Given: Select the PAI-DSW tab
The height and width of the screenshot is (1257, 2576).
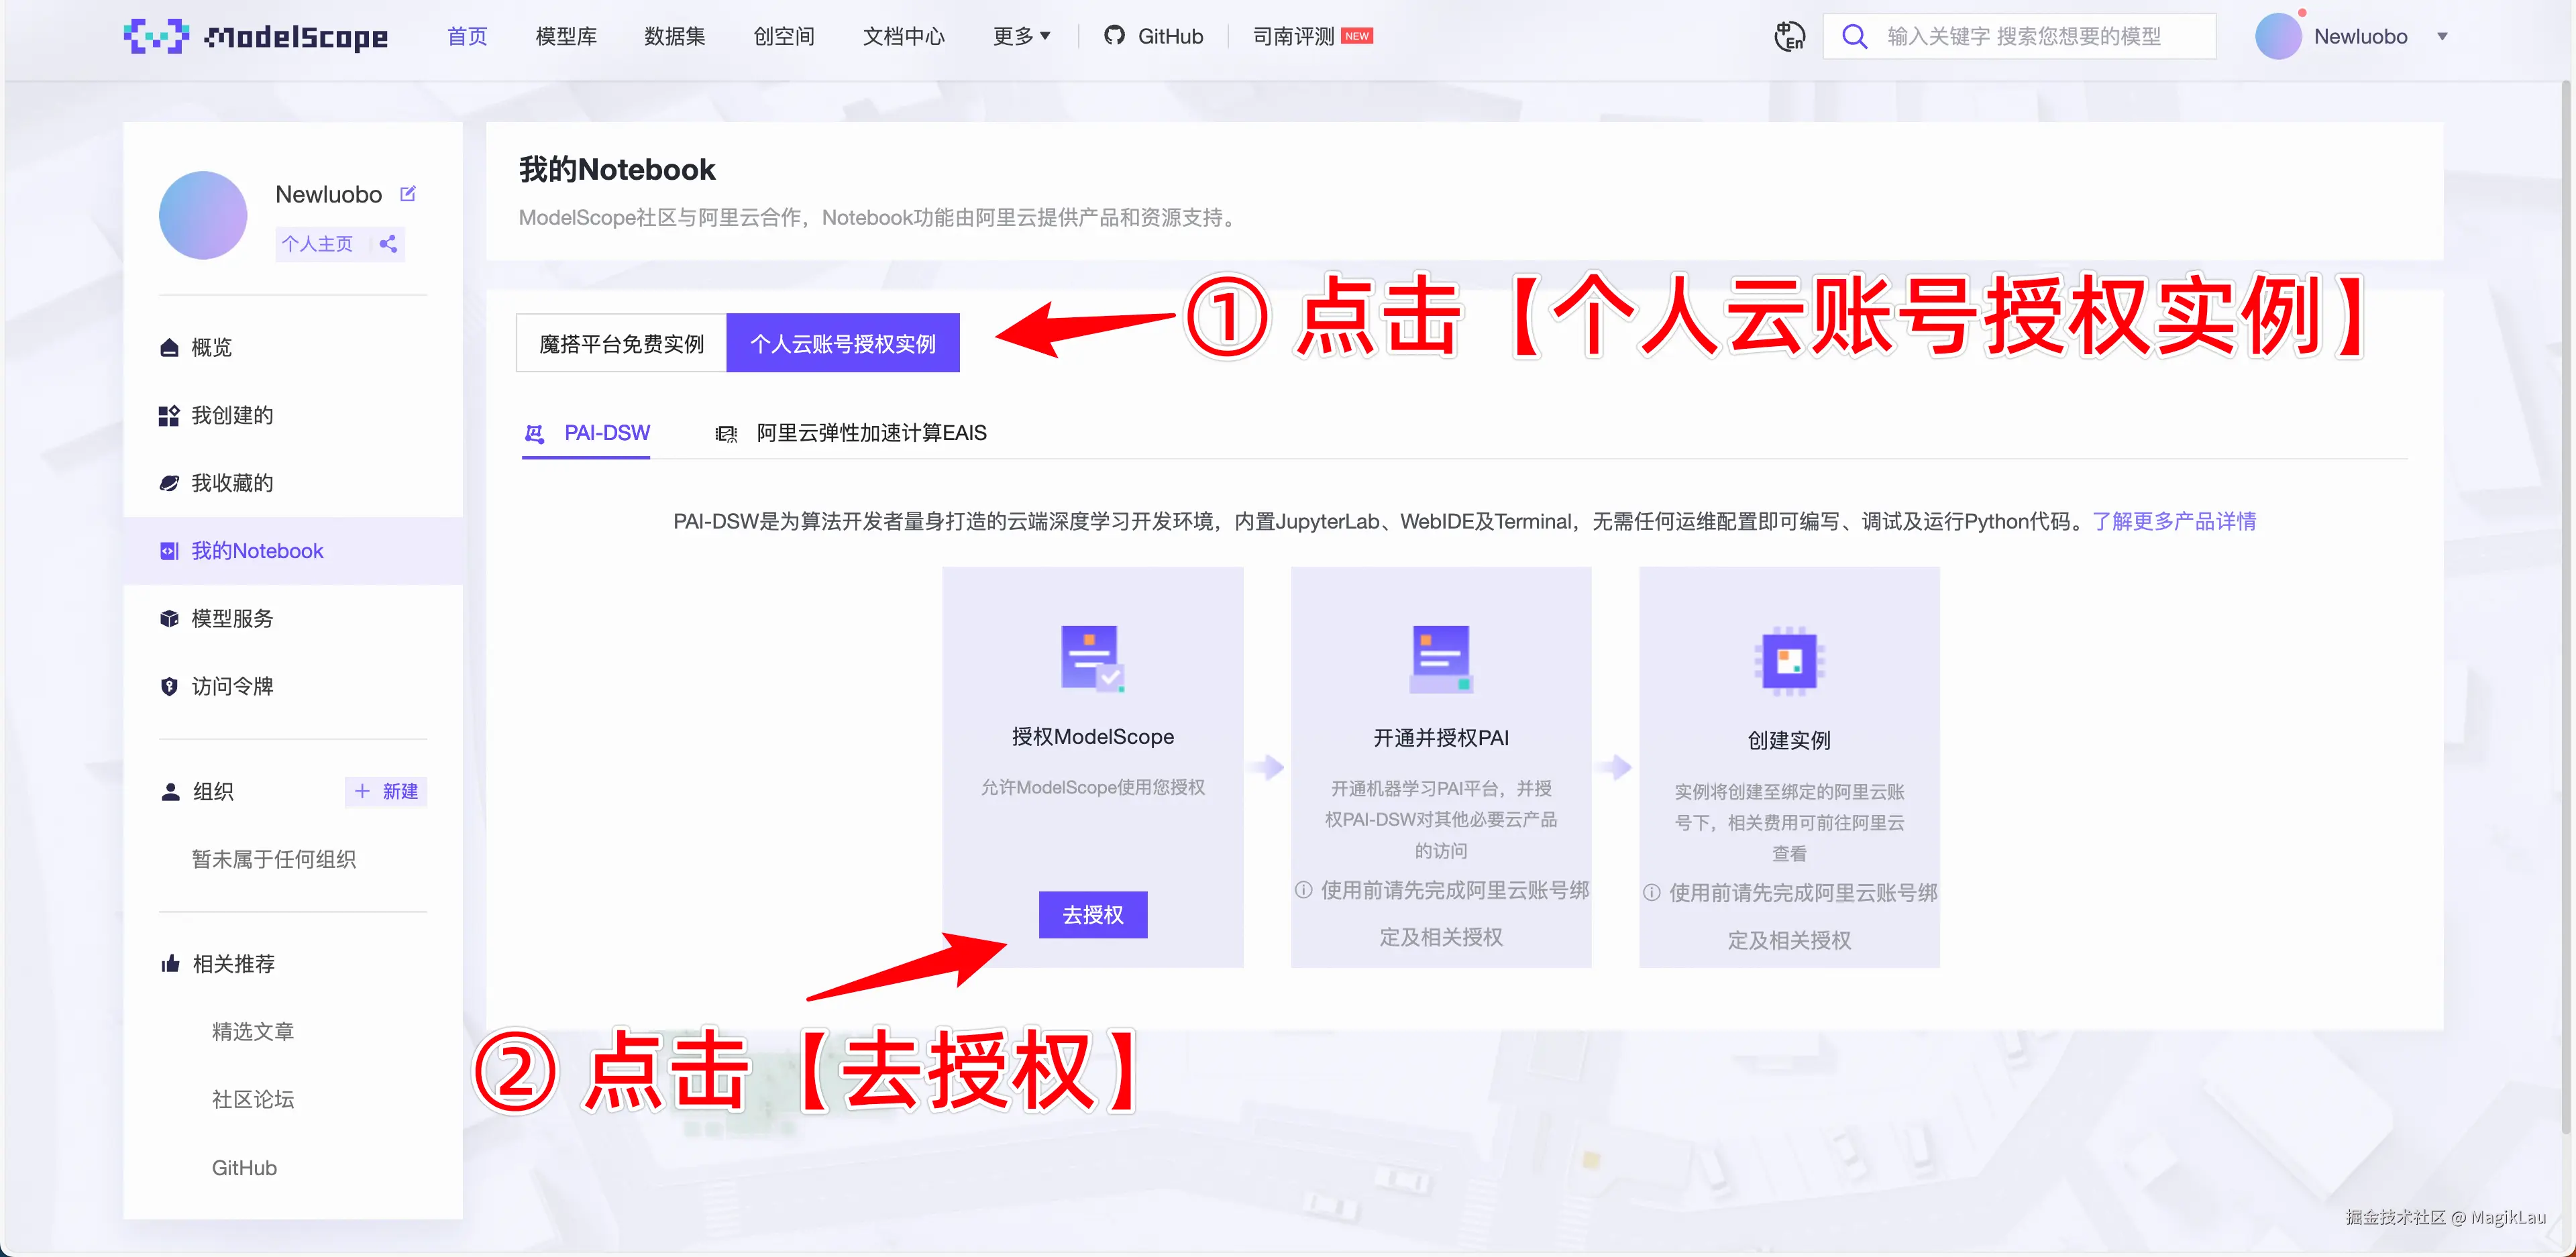Looking at the screenshot, I should (606, 433).
